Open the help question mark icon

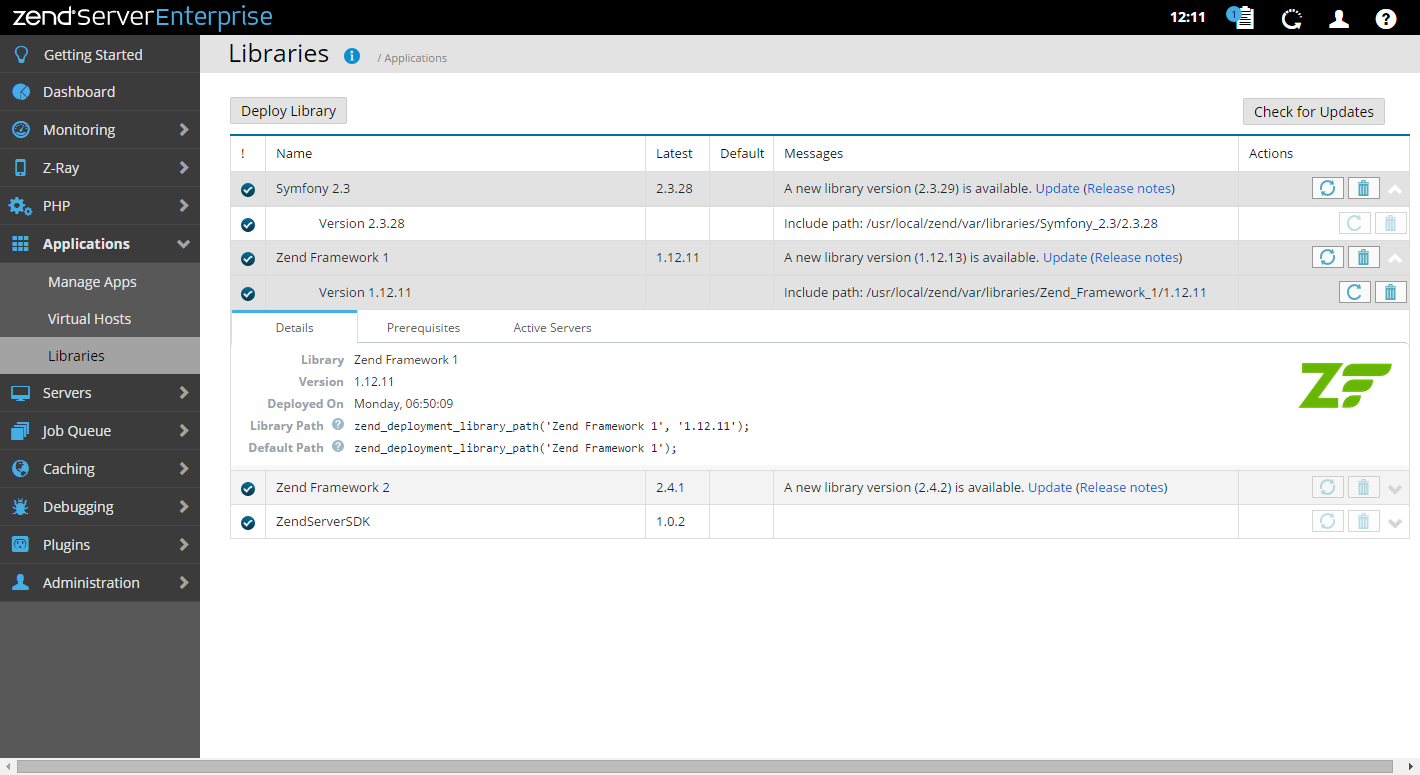pos(1385,18)
